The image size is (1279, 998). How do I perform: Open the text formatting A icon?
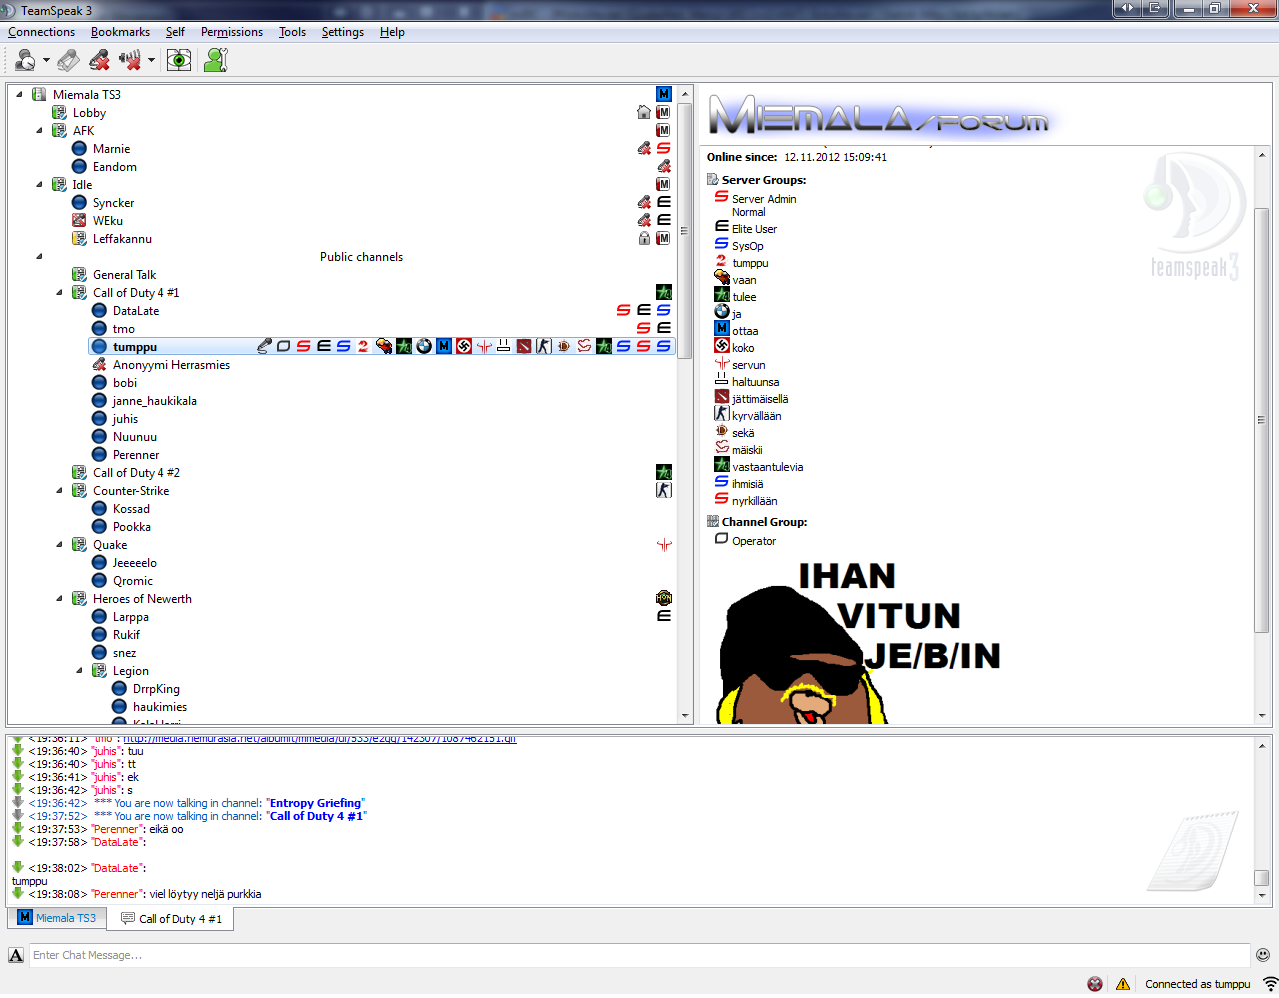click(16, 955)
